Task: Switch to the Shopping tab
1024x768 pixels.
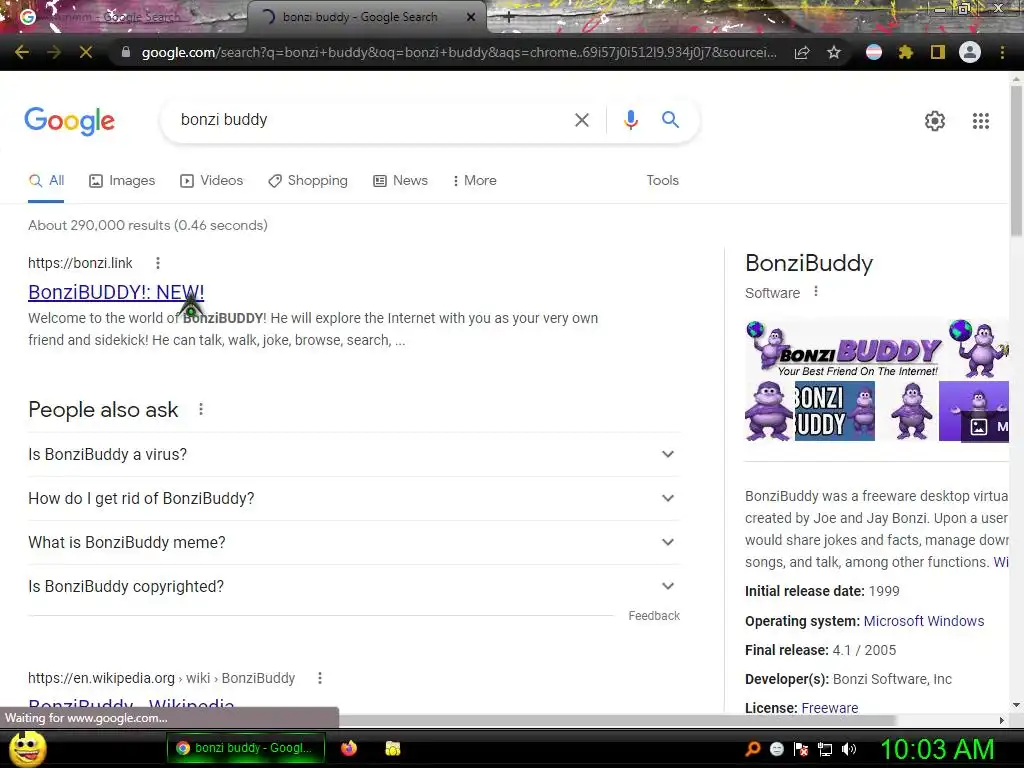Action: (308, 181)
